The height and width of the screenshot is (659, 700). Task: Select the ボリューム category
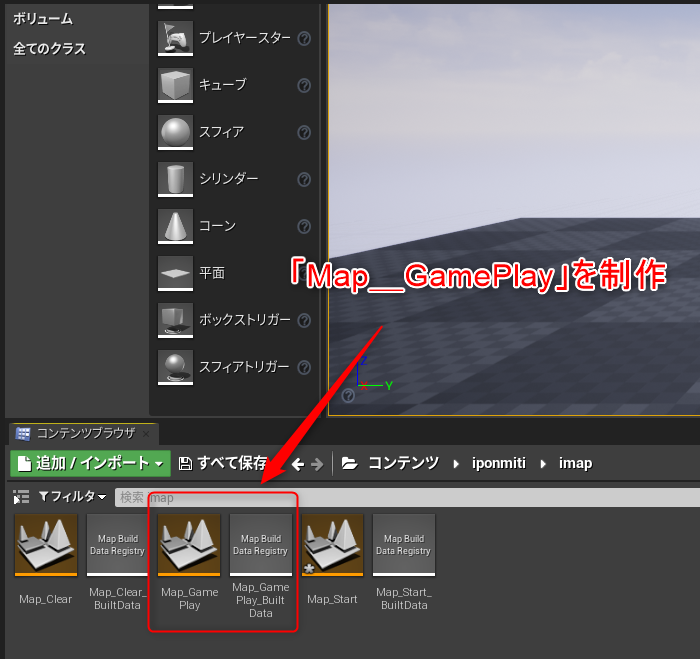[x=42, y=19]
